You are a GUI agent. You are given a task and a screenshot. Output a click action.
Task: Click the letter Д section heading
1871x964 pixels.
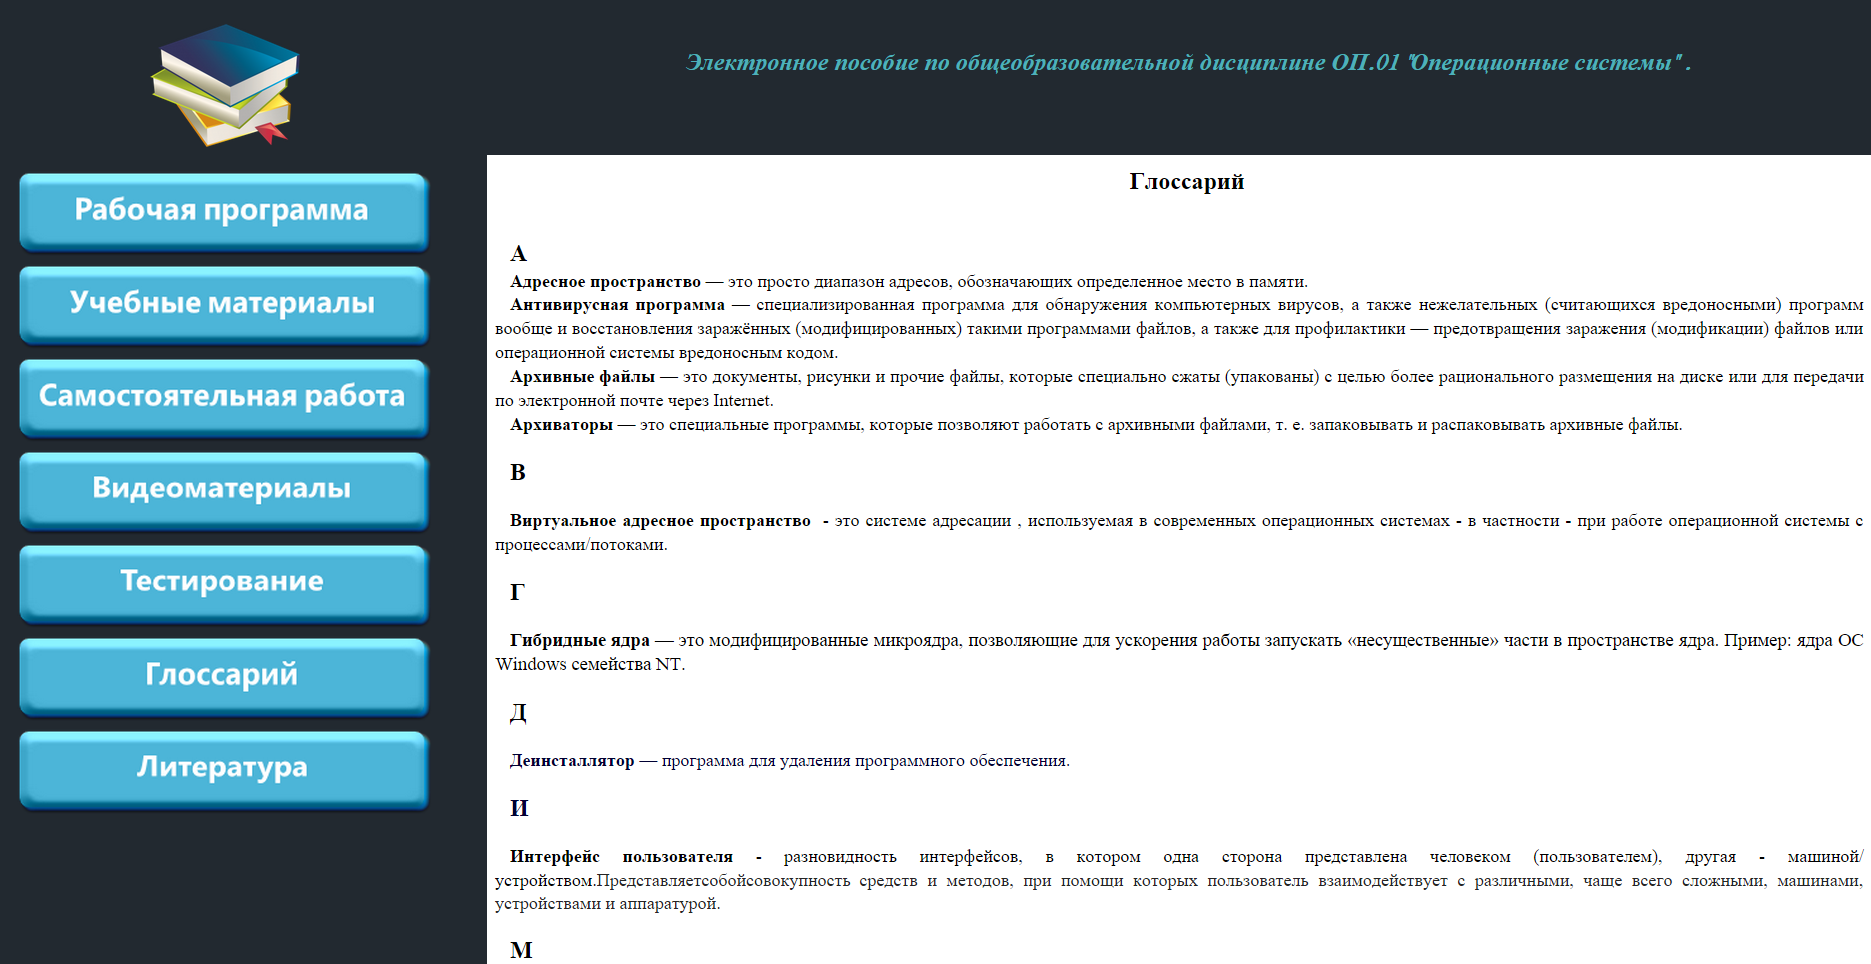click(x=518, y=713)
